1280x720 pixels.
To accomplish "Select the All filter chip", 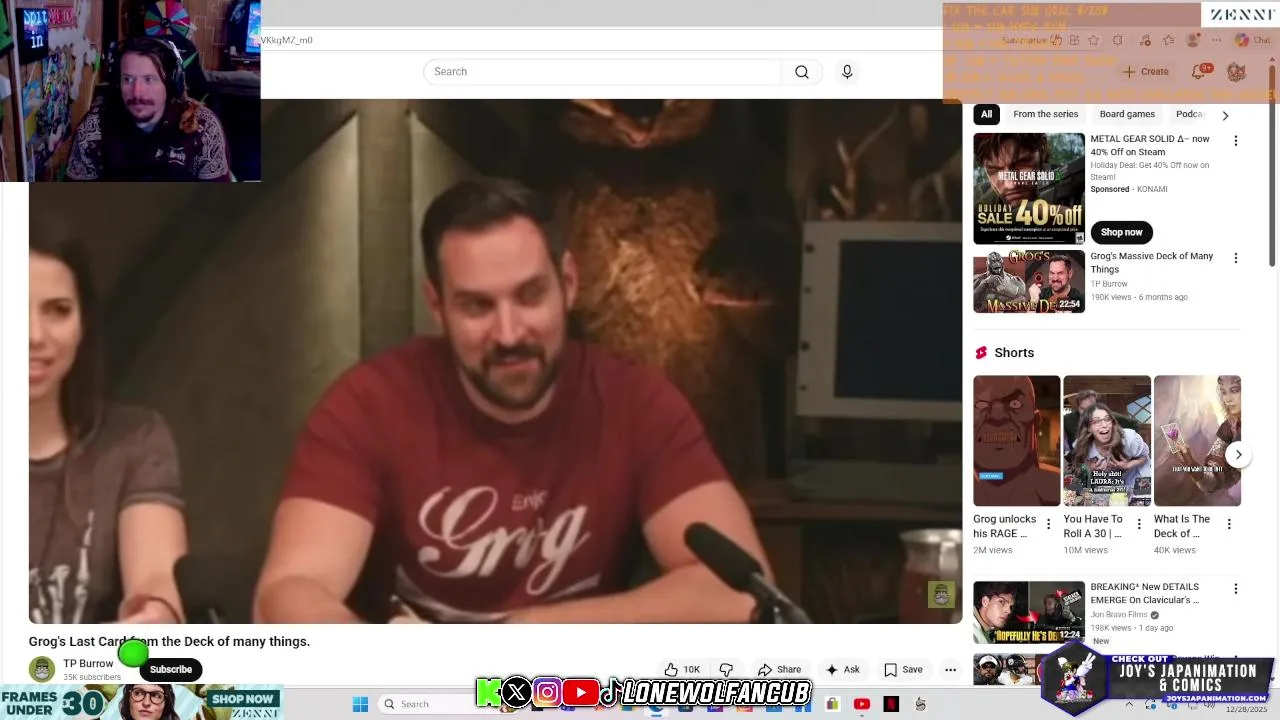I will coord(986,114).
